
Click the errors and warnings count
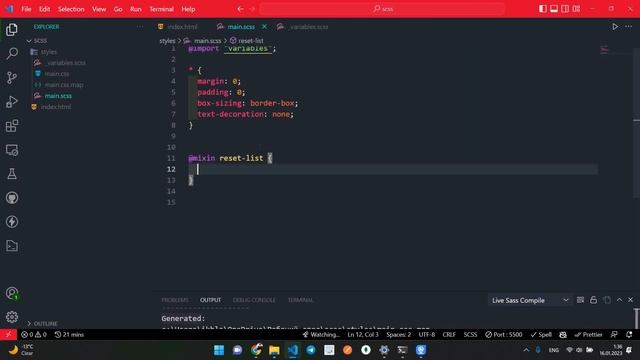[34, 335]
